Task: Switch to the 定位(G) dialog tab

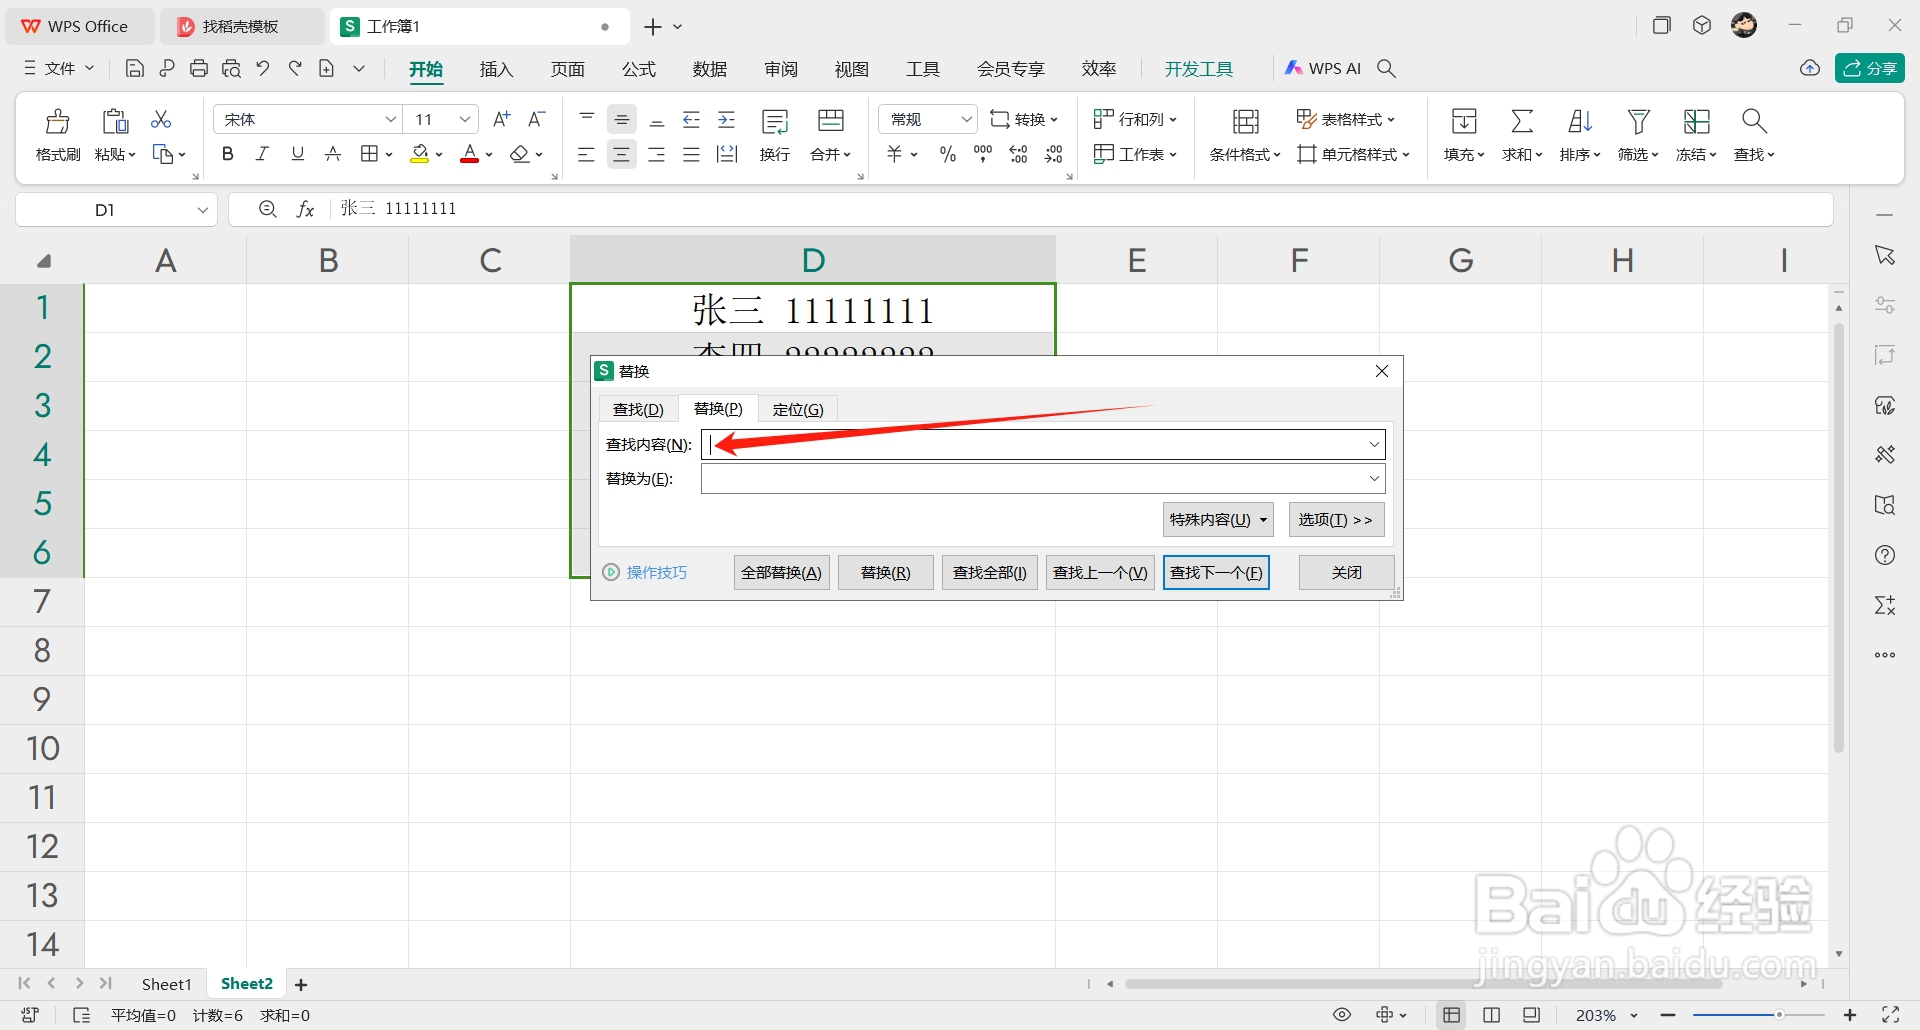Action: pos(798,409)
